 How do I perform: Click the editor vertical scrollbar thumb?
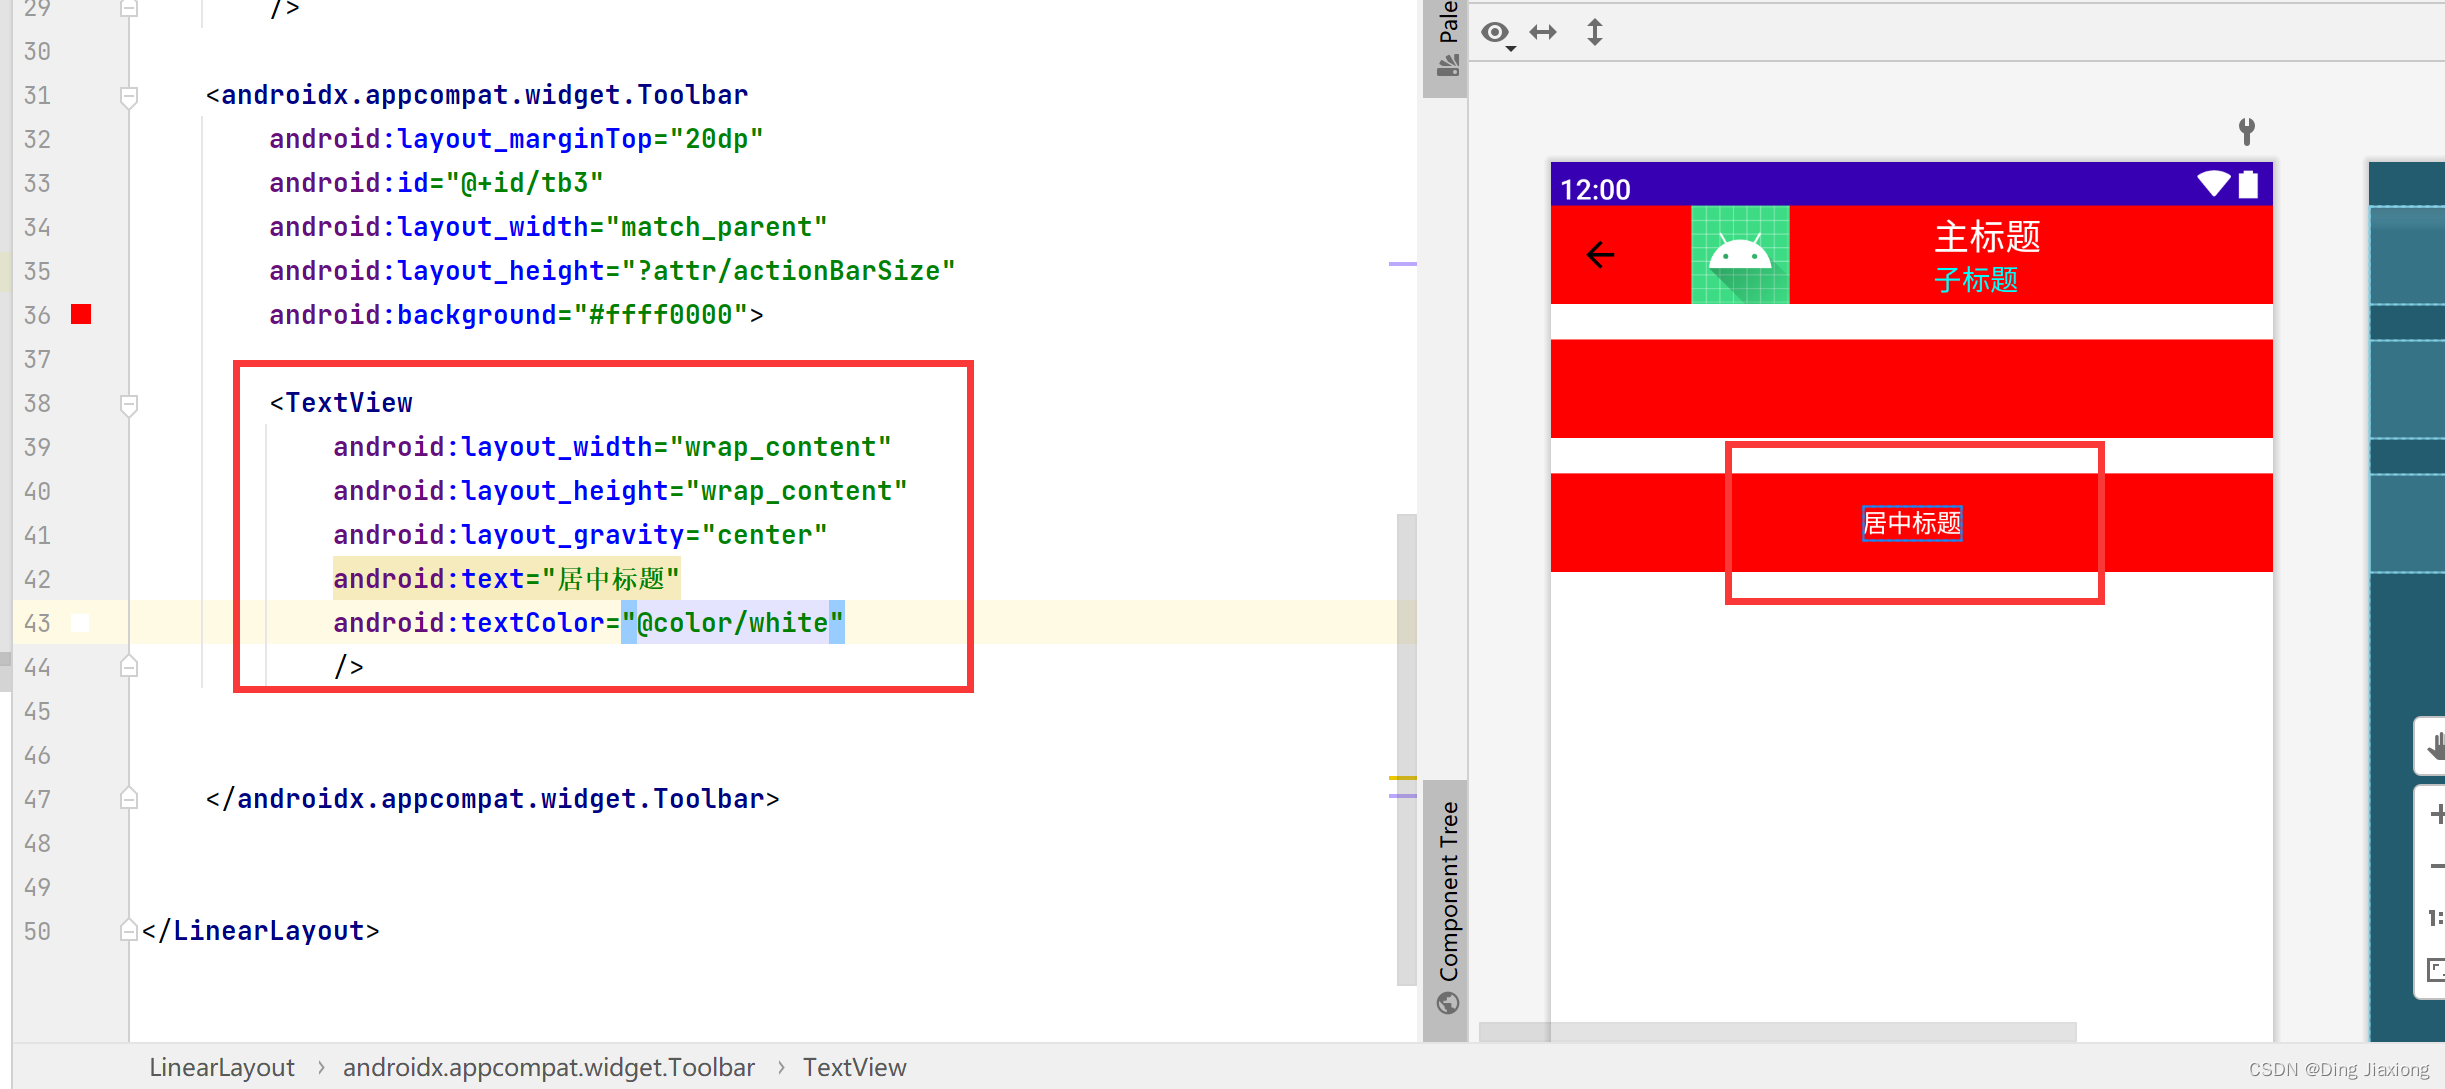pos(1406,750)
